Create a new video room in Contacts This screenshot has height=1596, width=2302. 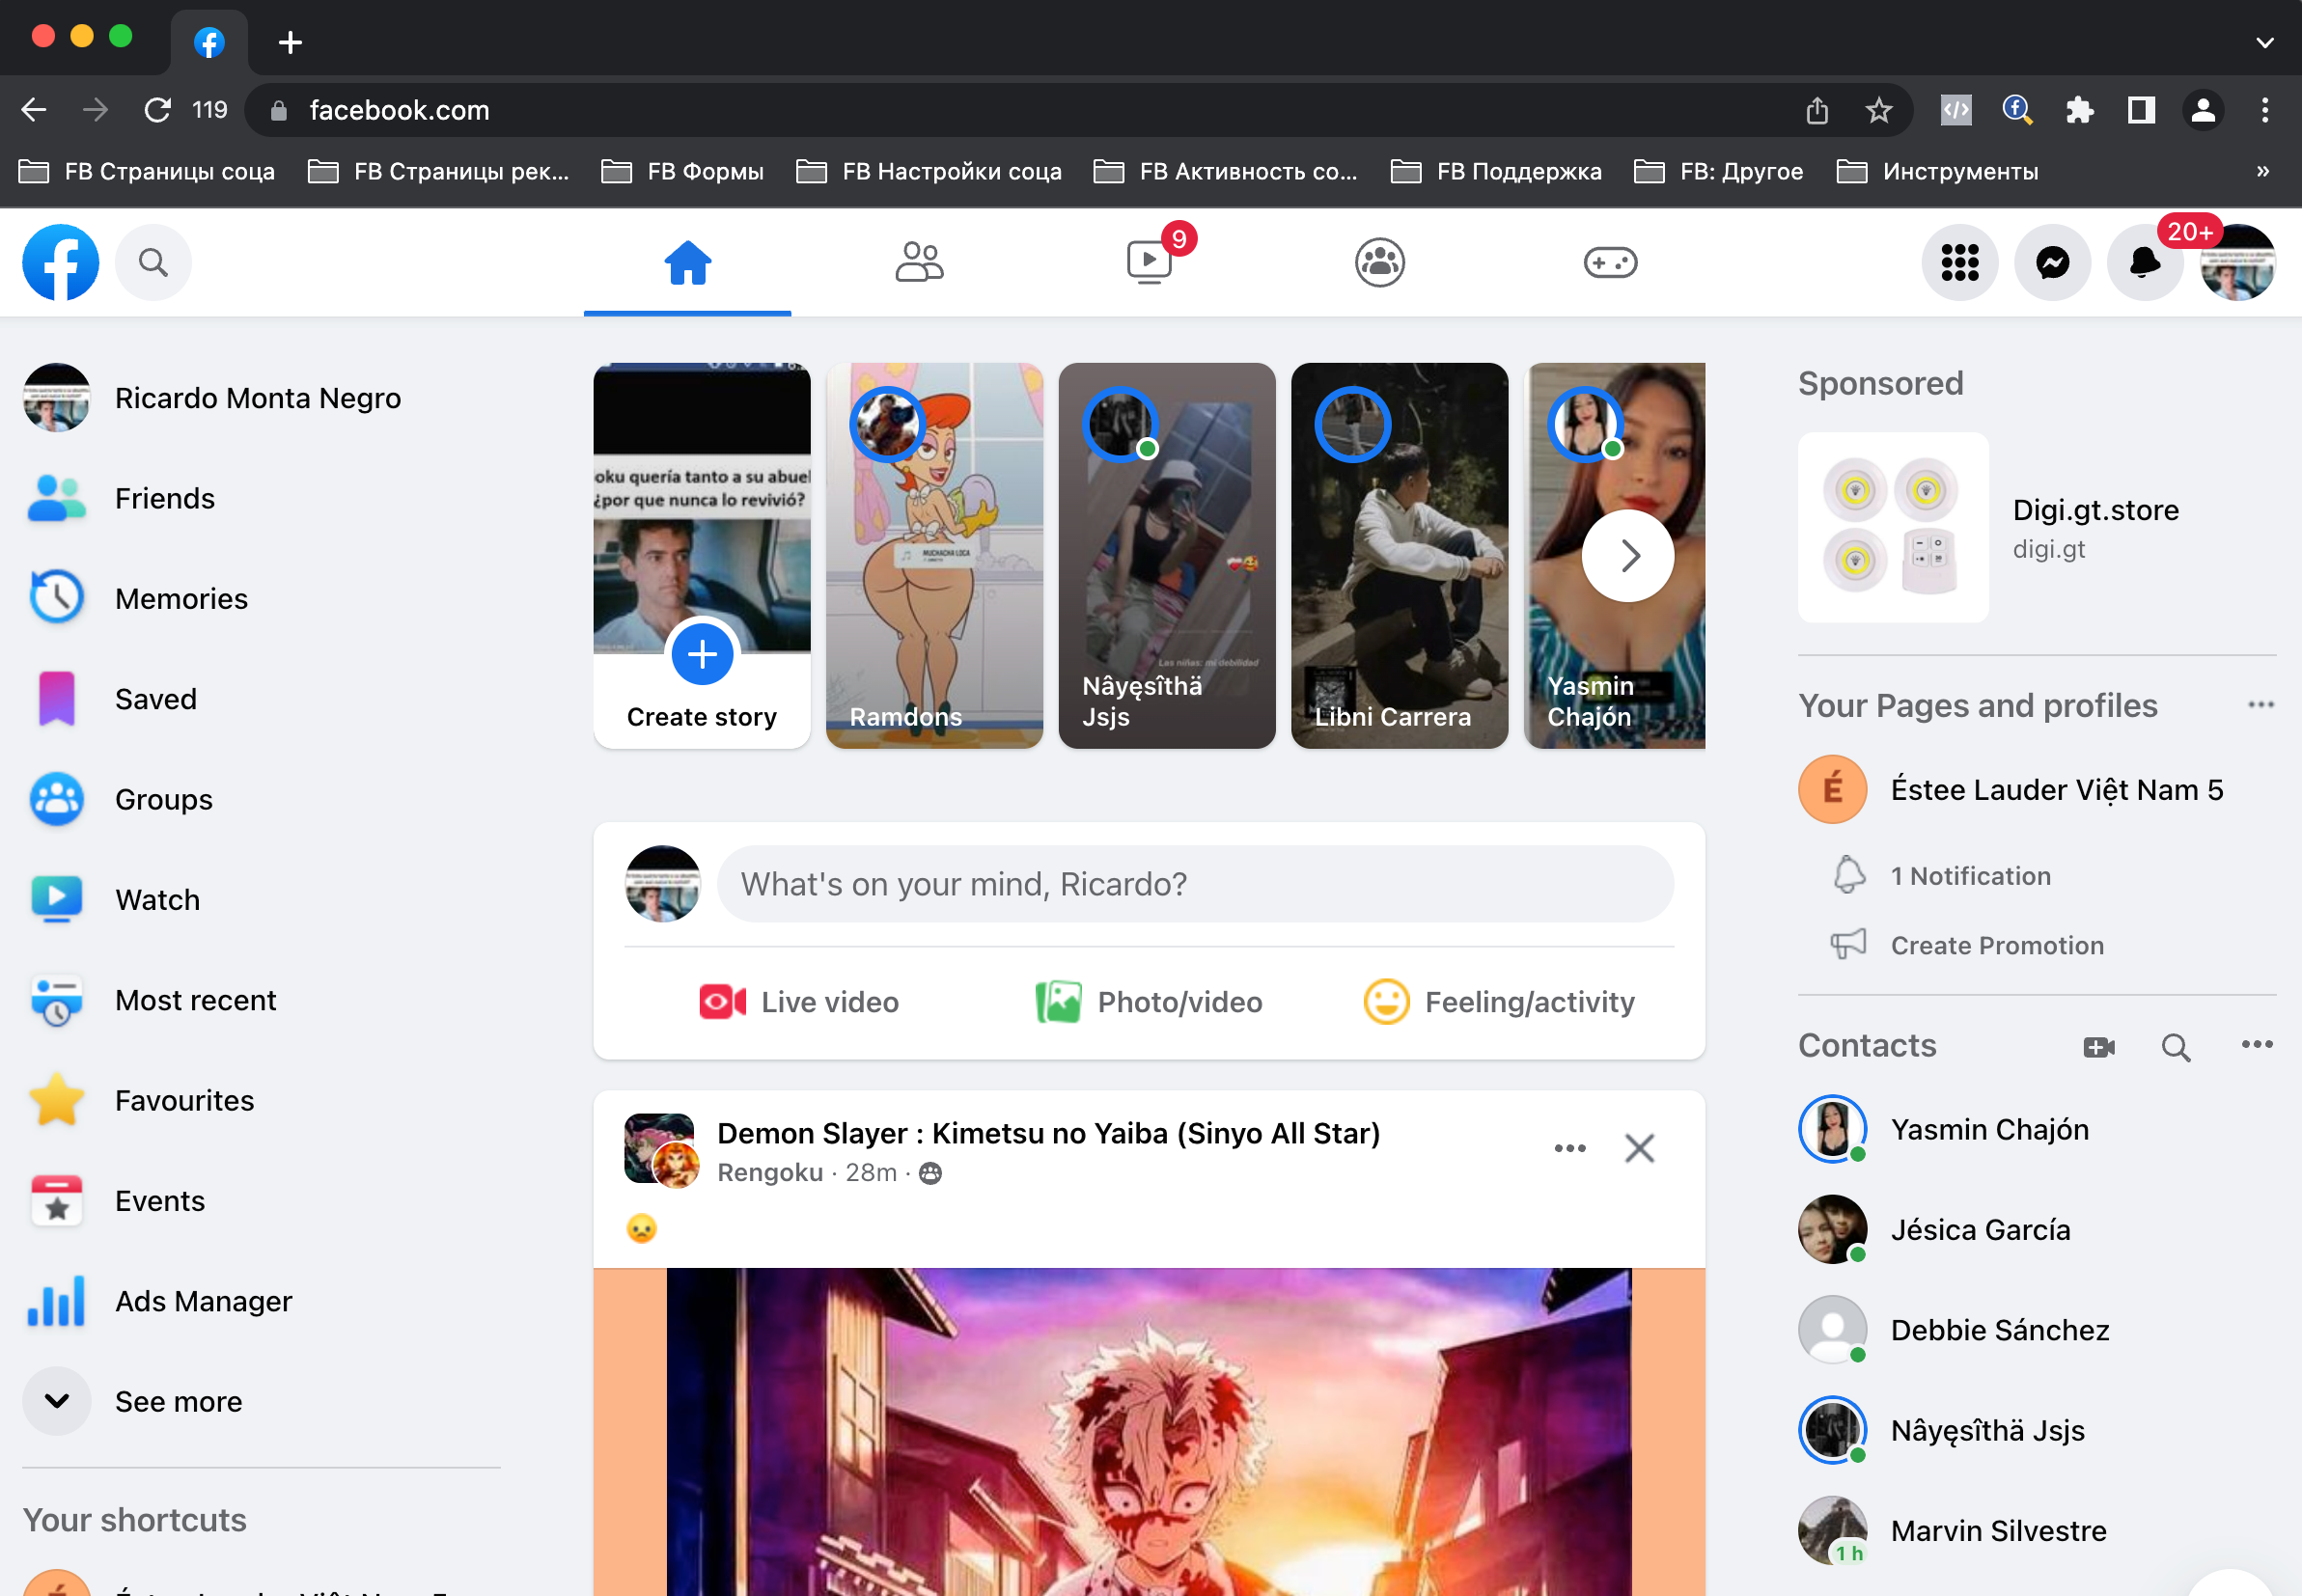2099,1046
